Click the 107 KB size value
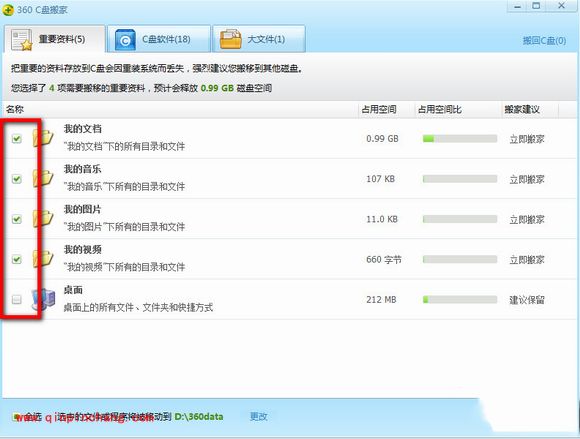580x439 pixels. [x=380, y=179]
